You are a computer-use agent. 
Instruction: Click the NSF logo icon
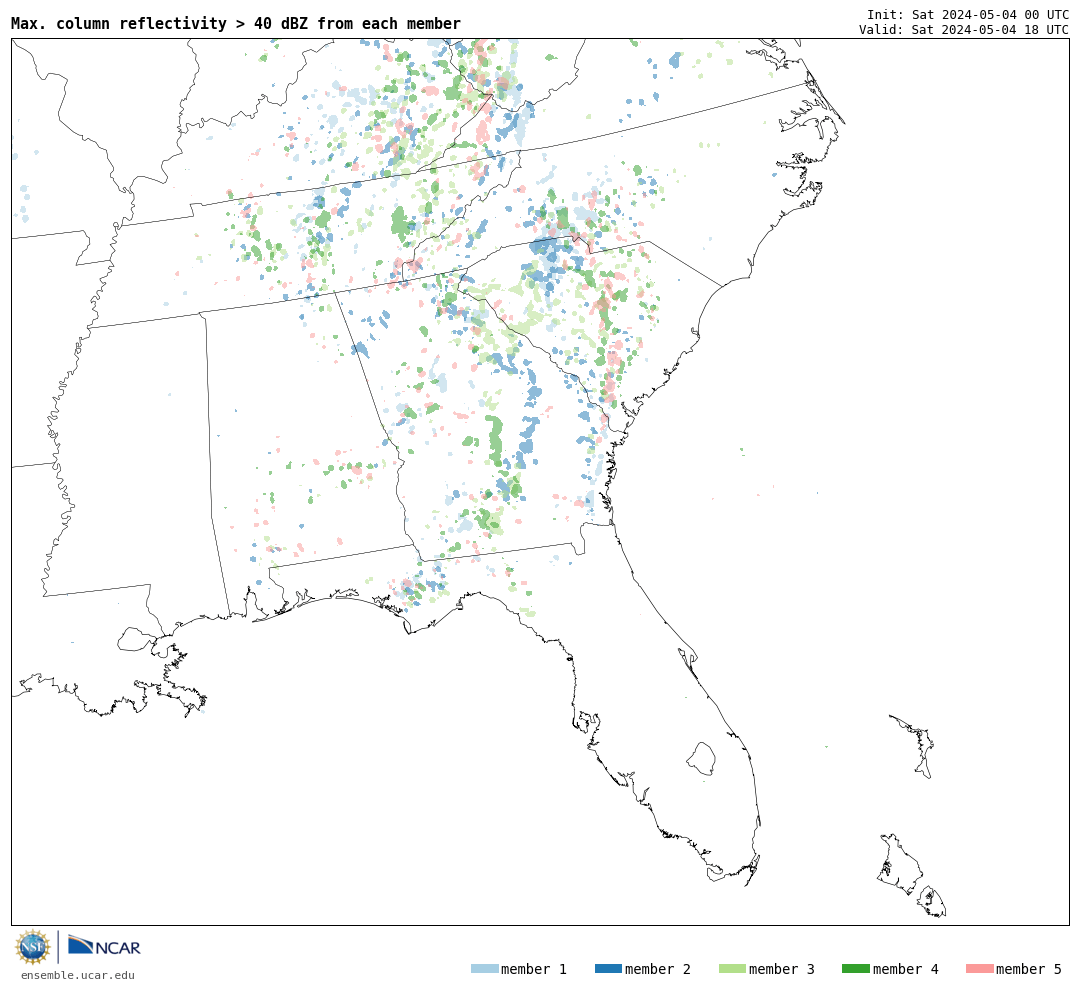[32, 947]
